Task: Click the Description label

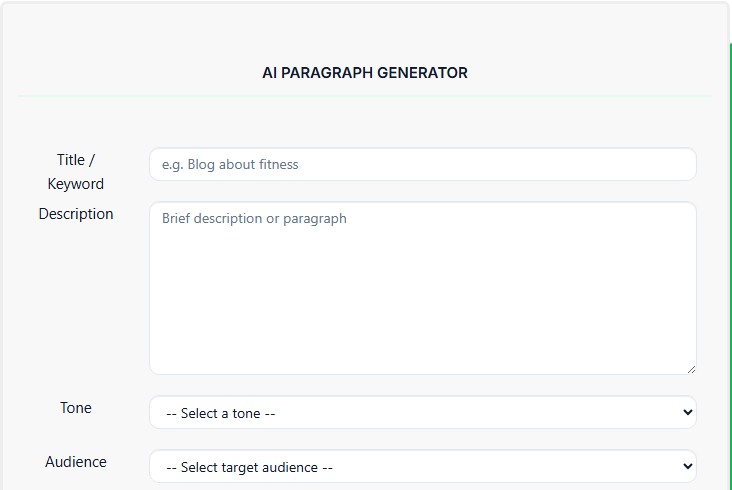Action: (76, 214)
